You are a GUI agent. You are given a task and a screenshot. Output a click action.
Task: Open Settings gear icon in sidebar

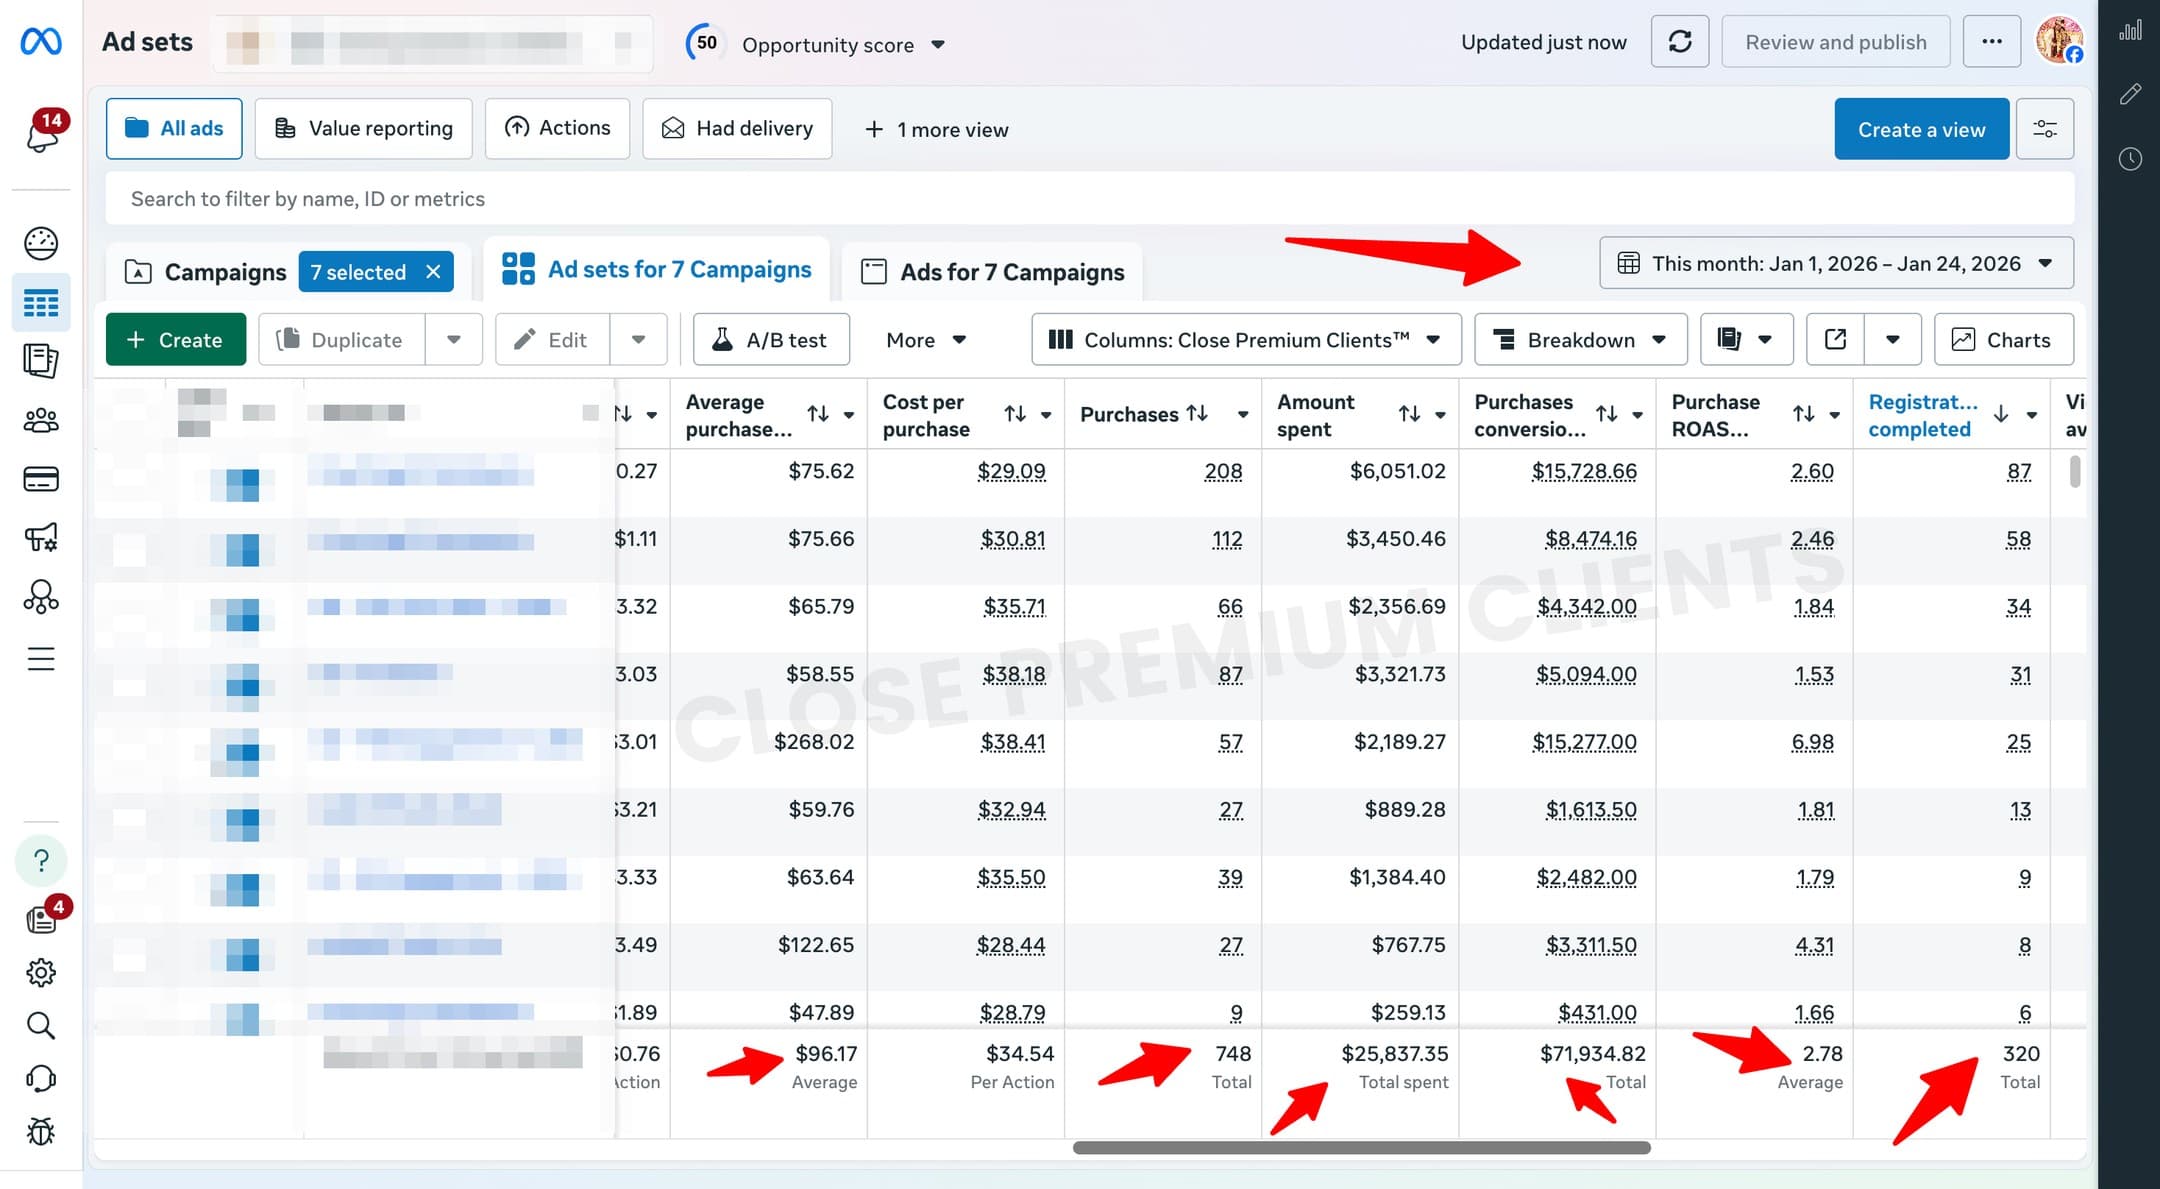41,972
